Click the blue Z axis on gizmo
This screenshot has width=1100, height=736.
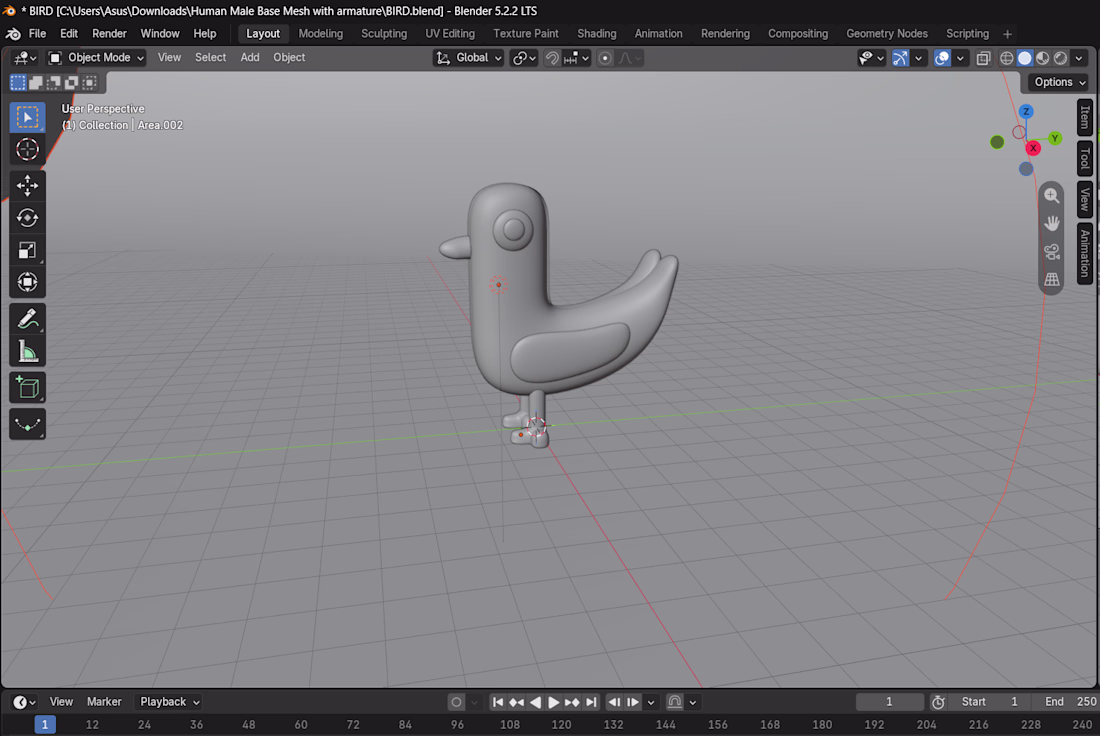point(1026,112)
